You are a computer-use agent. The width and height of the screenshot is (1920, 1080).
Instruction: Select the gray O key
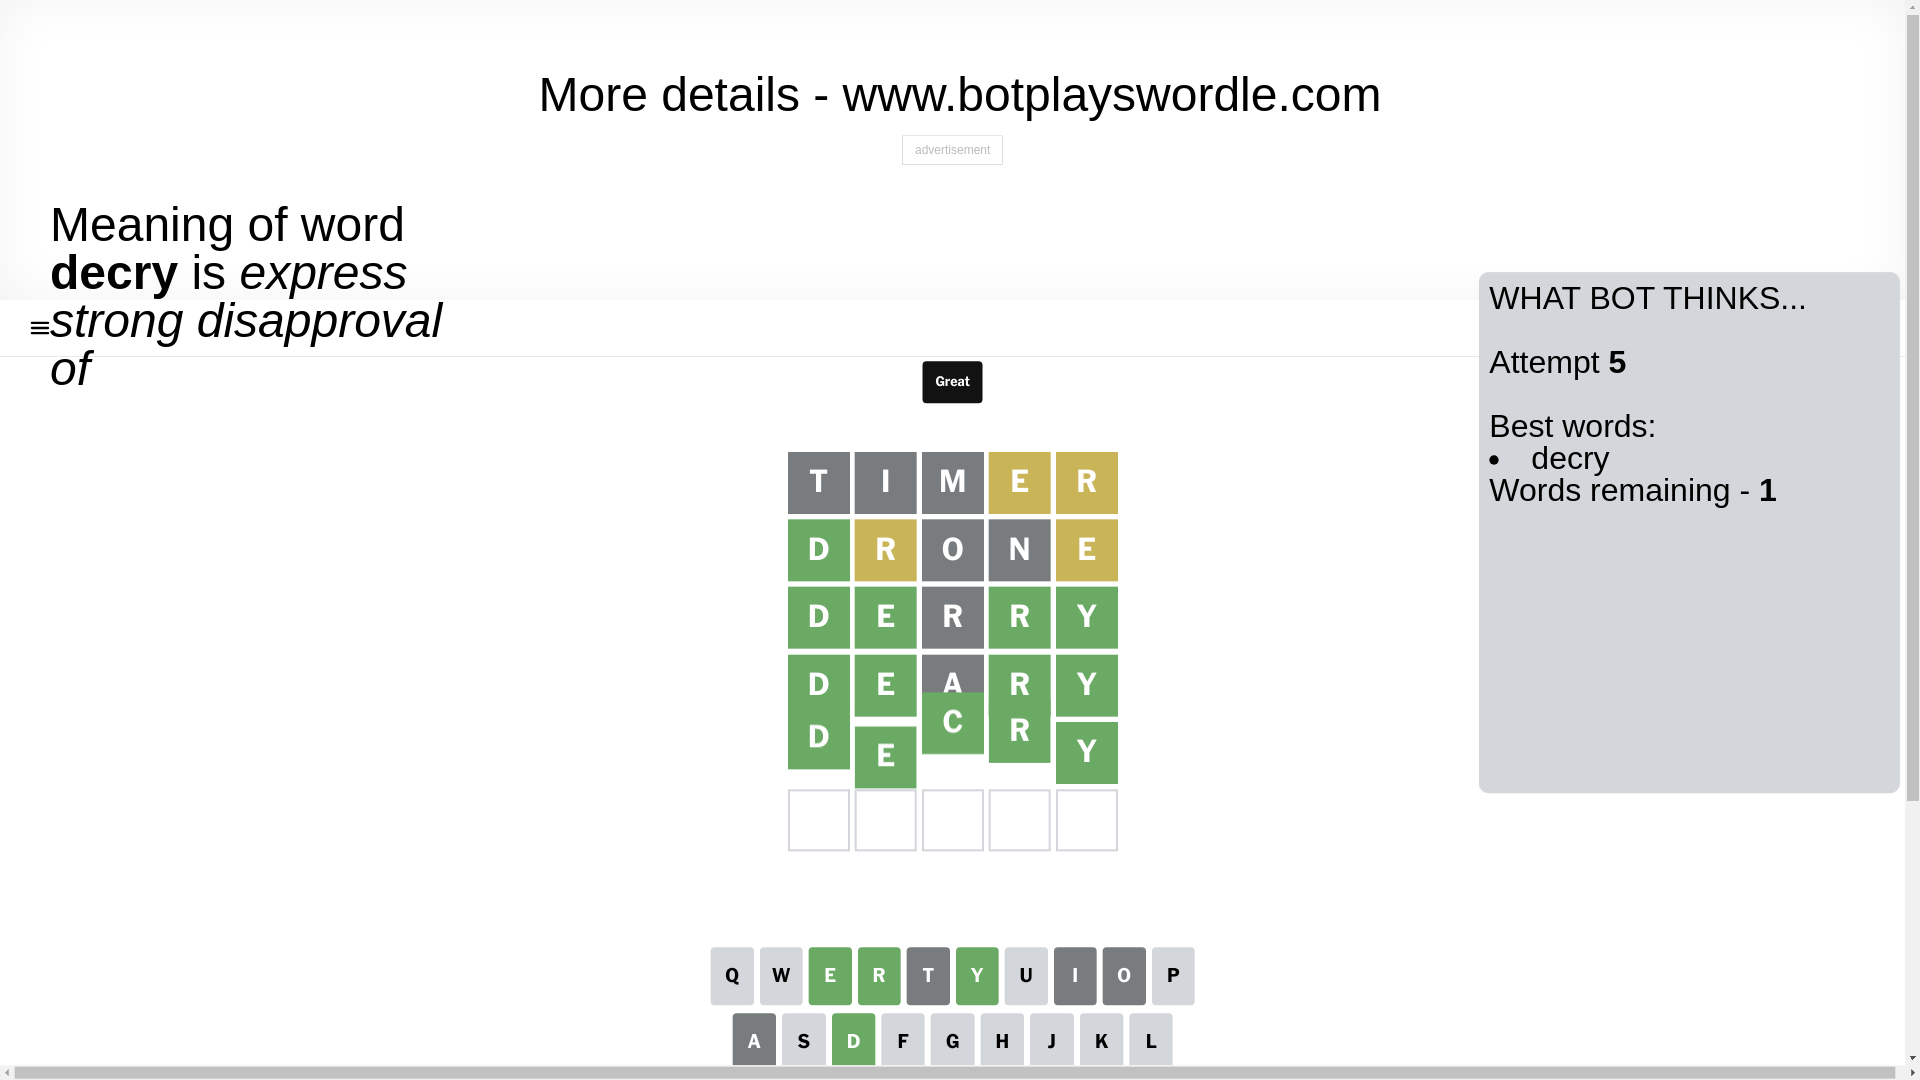[1124, 976]
